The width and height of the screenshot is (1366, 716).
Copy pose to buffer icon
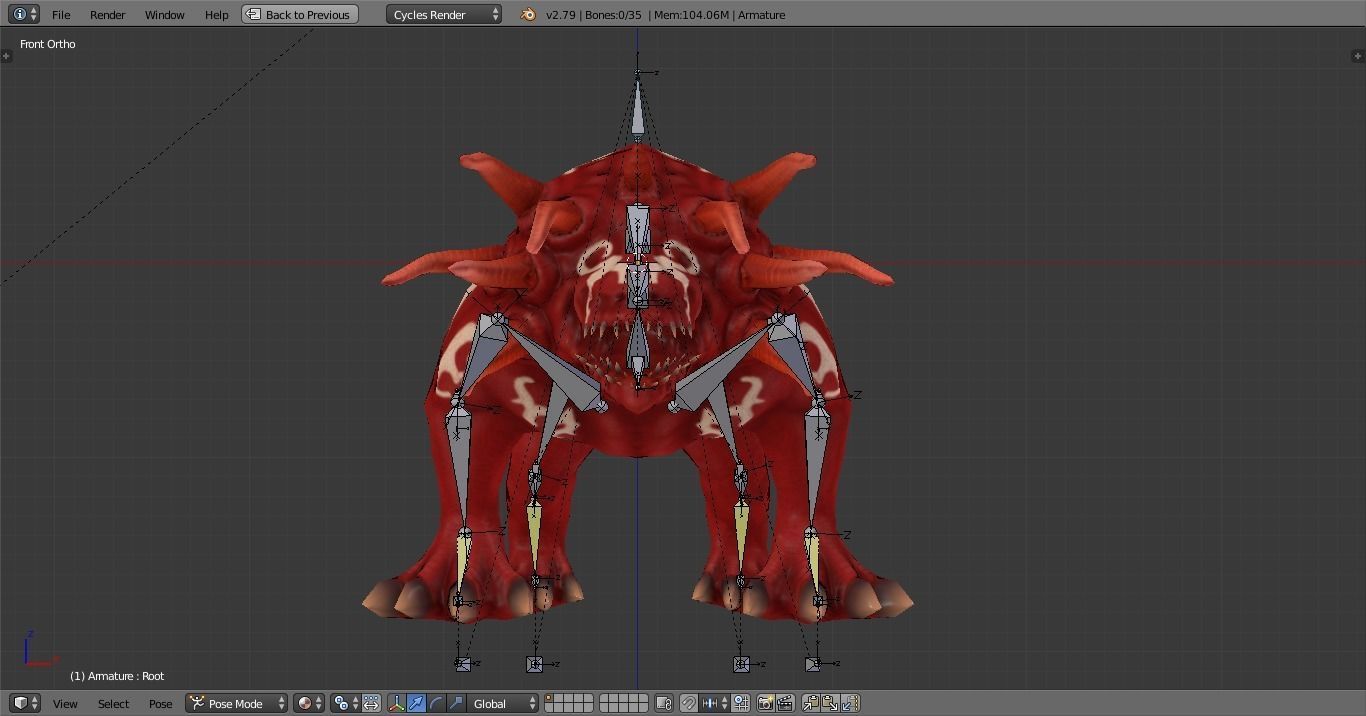click(x=811, y=703)
